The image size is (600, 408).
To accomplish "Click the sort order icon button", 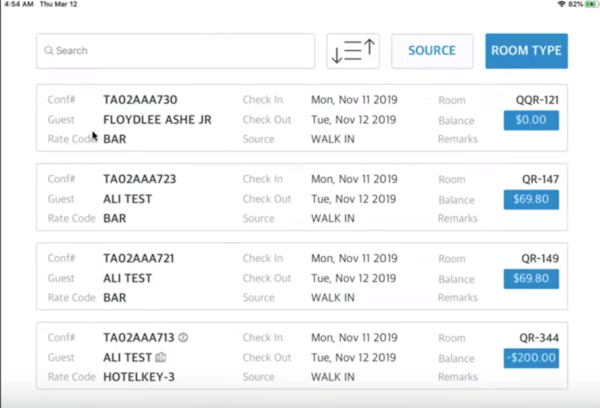I will (353, 51).
